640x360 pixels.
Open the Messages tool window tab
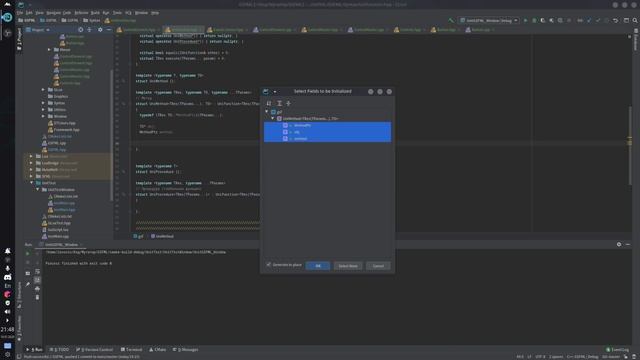(186, 349)
